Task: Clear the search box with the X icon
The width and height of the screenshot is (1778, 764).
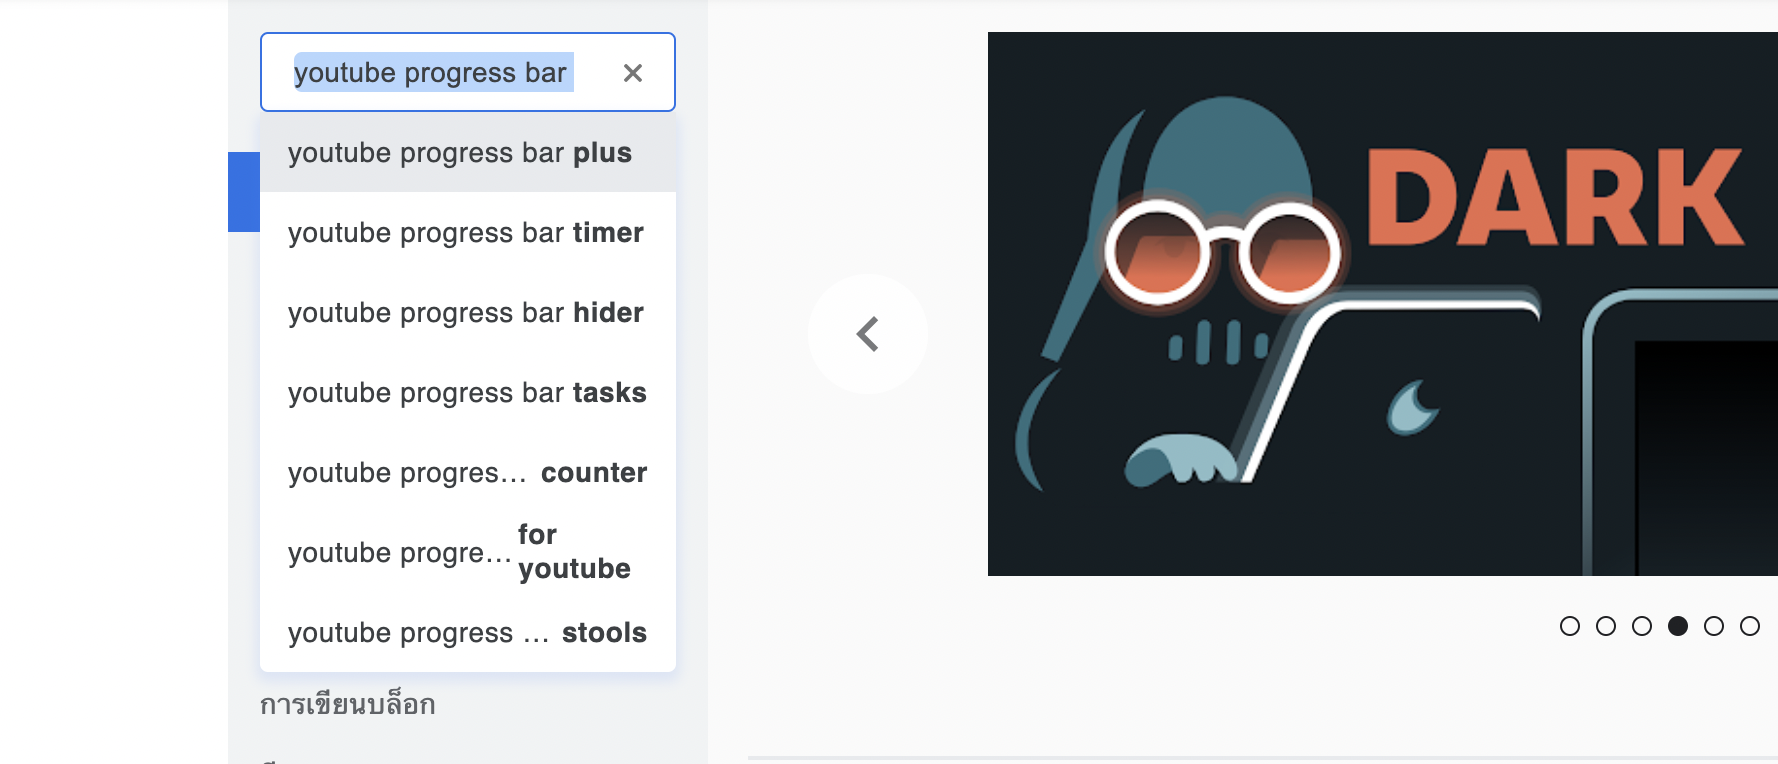Action: 632,73
